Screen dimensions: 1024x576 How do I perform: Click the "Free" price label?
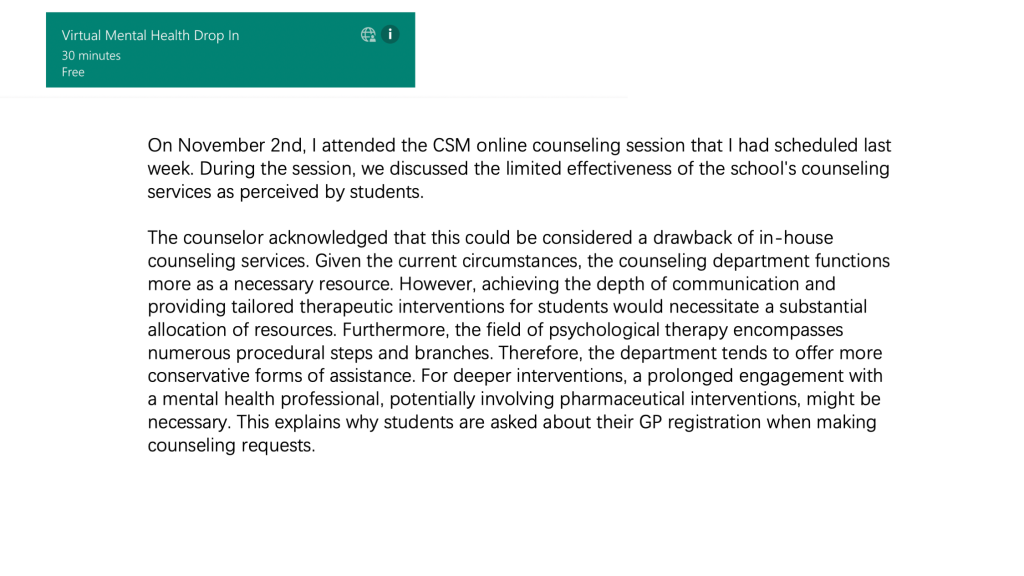click(73, 72)
